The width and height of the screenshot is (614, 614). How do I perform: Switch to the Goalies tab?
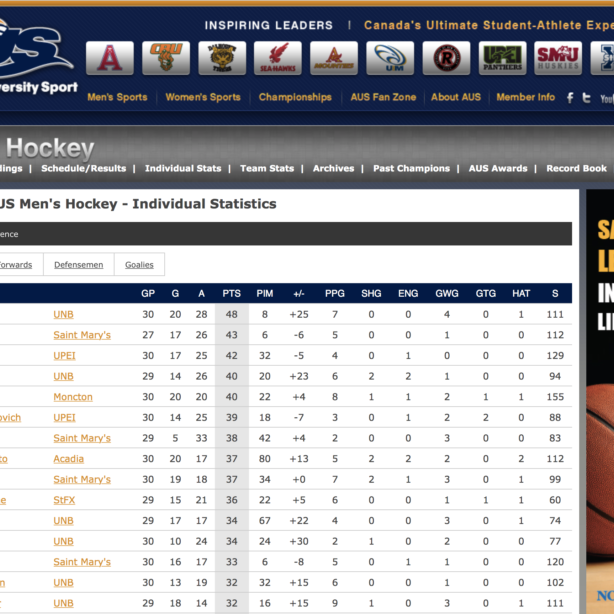click(x=139, y=265)
